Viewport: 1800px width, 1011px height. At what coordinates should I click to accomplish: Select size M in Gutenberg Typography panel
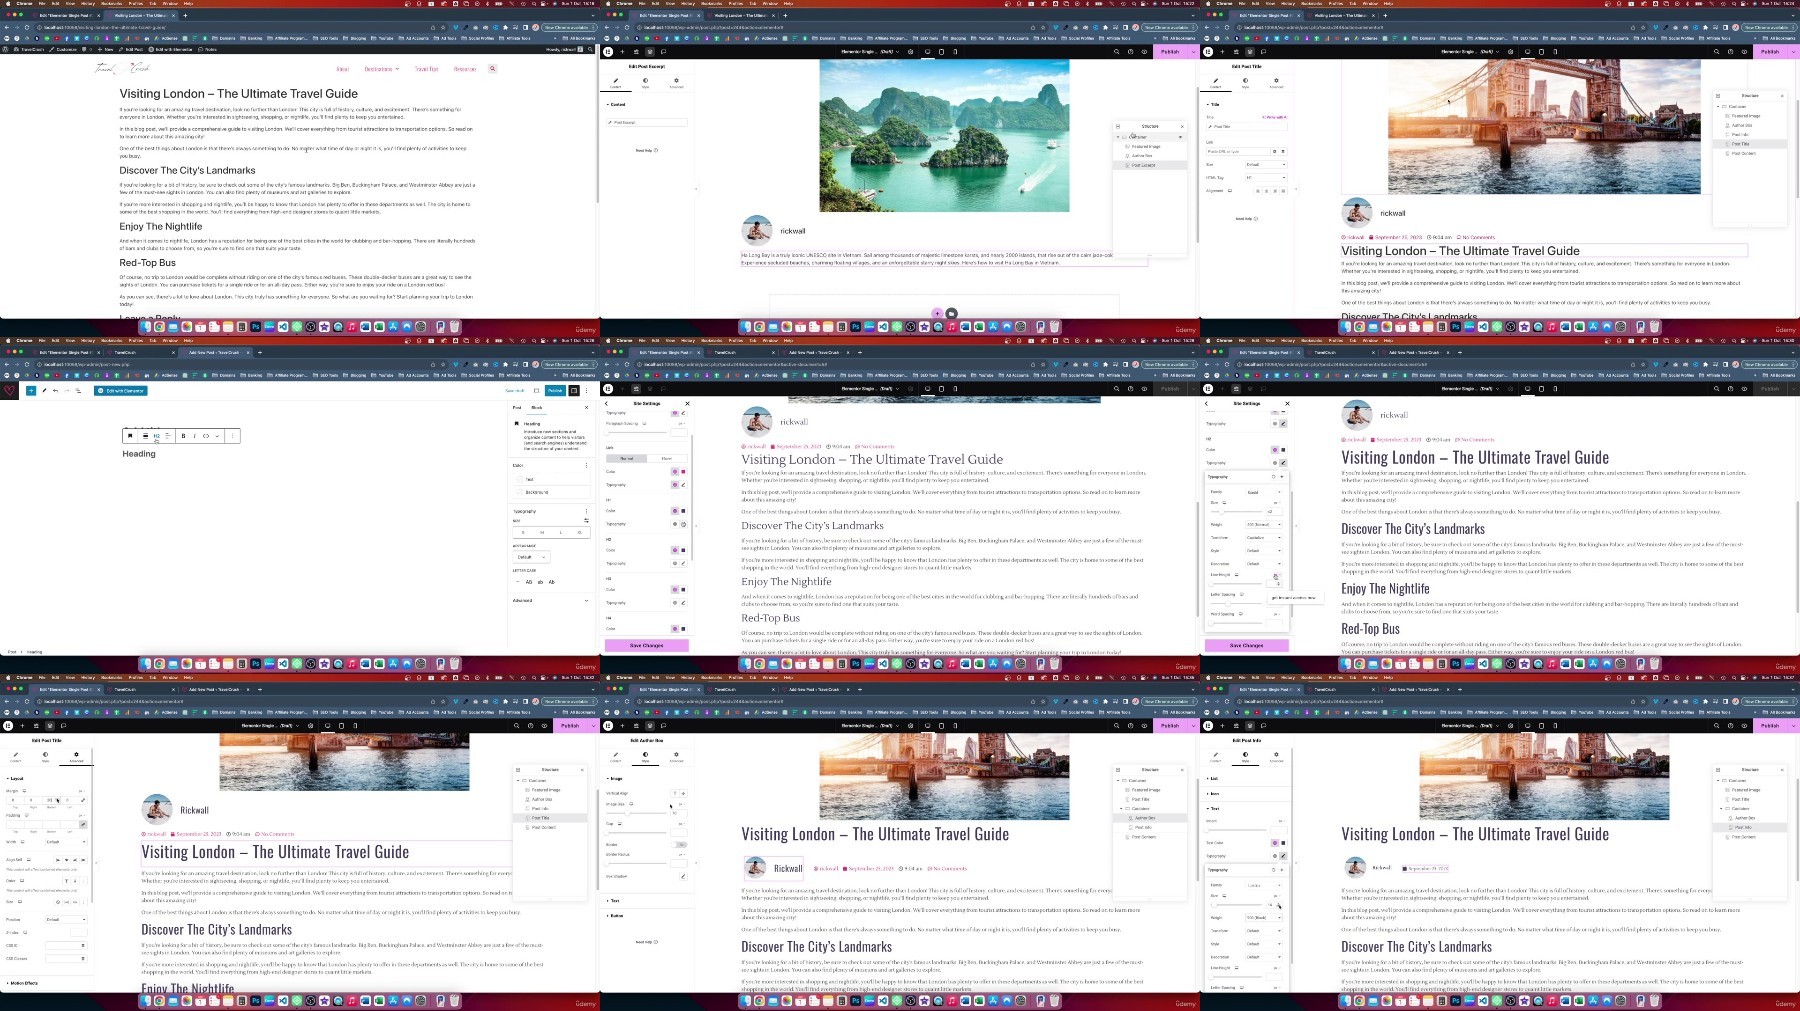tap(542, 532)
